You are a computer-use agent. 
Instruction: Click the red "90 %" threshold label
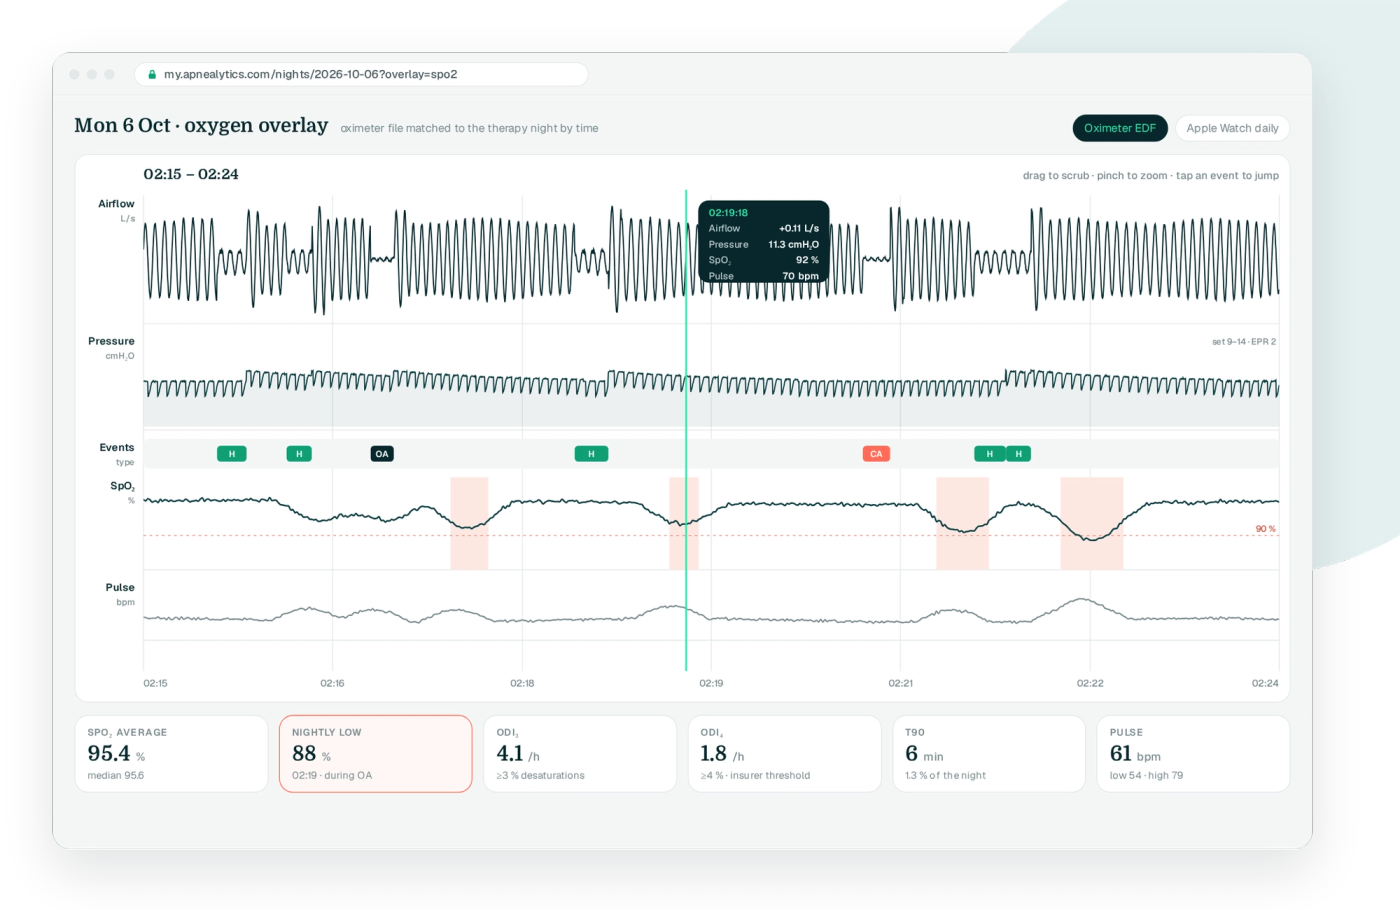(x=1266, y=529)
